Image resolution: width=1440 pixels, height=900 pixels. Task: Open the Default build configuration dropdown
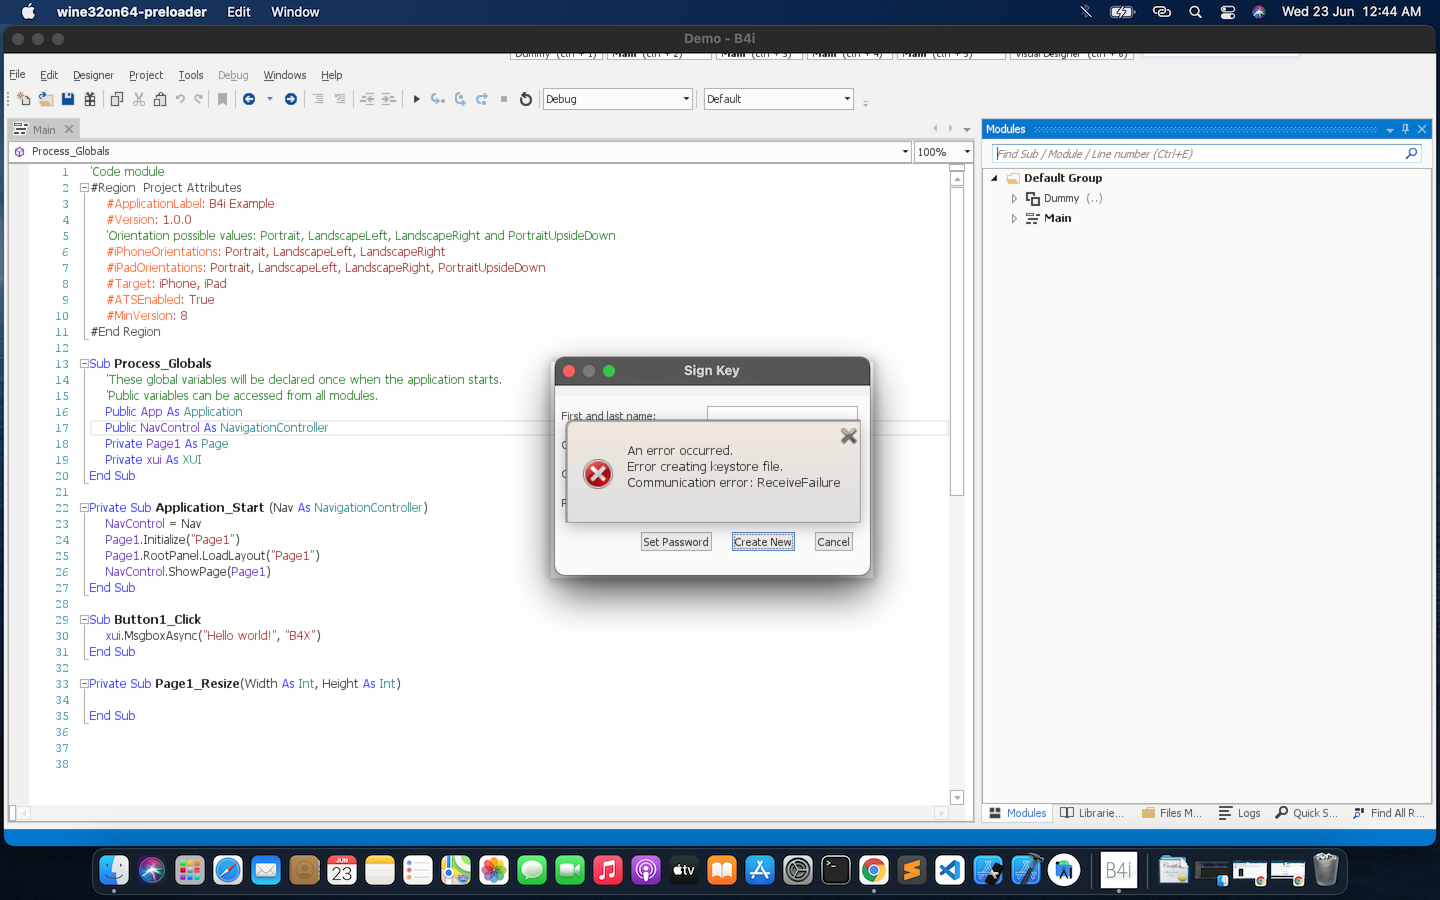(x=778, y=99)
